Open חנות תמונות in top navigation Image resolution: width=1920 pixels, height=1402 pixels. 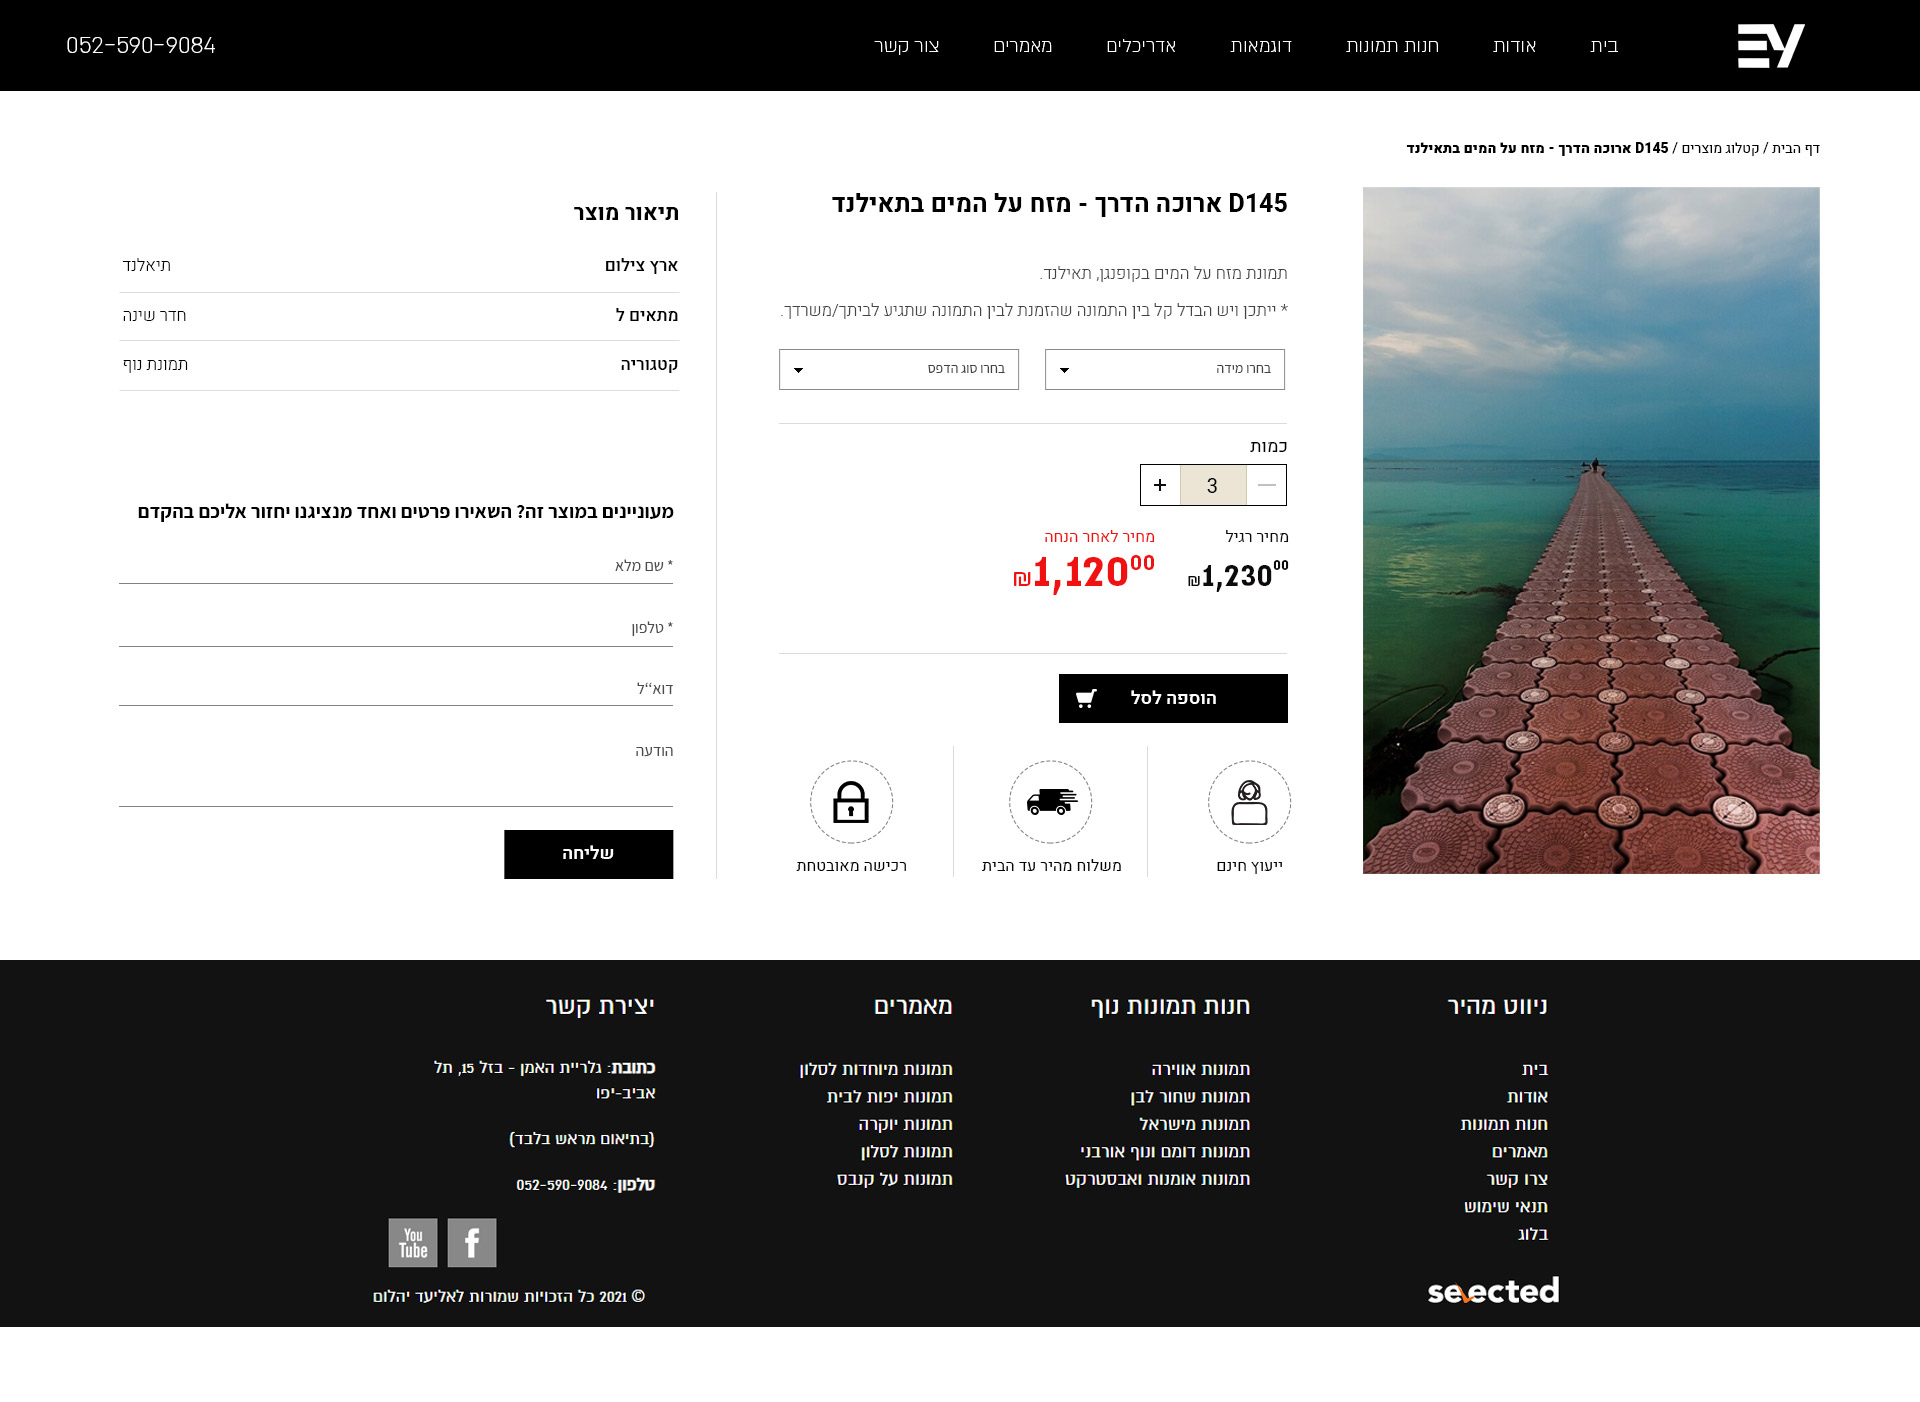[x=1392, y=46]
